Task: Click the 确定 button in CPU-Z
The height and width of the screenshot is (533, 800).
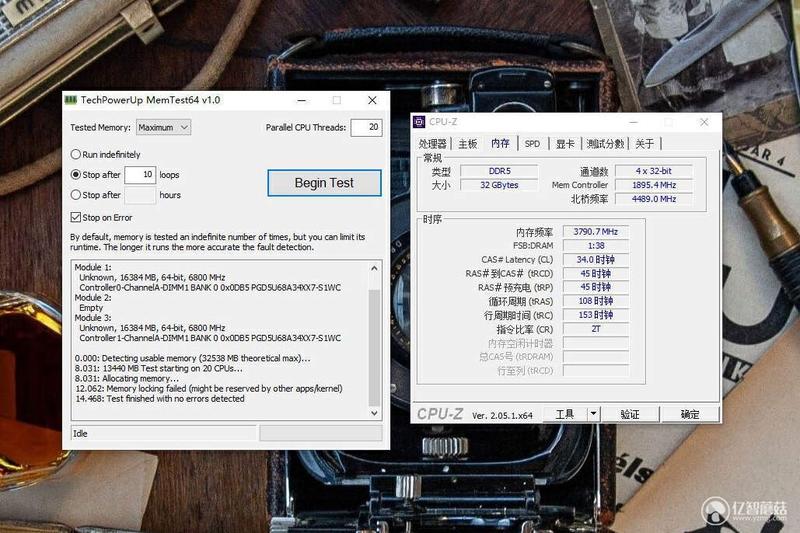Action: click(690, 414)
